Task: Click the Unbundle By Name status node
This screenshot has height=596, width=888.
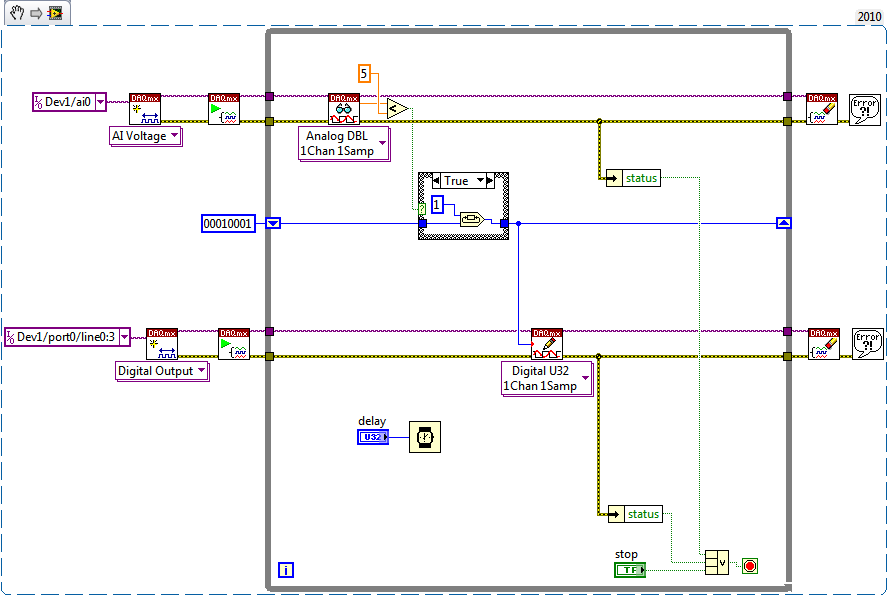Action: pyautogui.click(x=634, y=177)
